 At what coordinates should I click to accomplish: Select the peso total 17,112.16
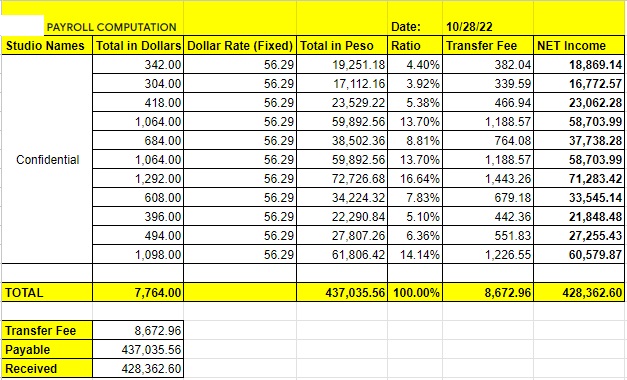point(342,83)
